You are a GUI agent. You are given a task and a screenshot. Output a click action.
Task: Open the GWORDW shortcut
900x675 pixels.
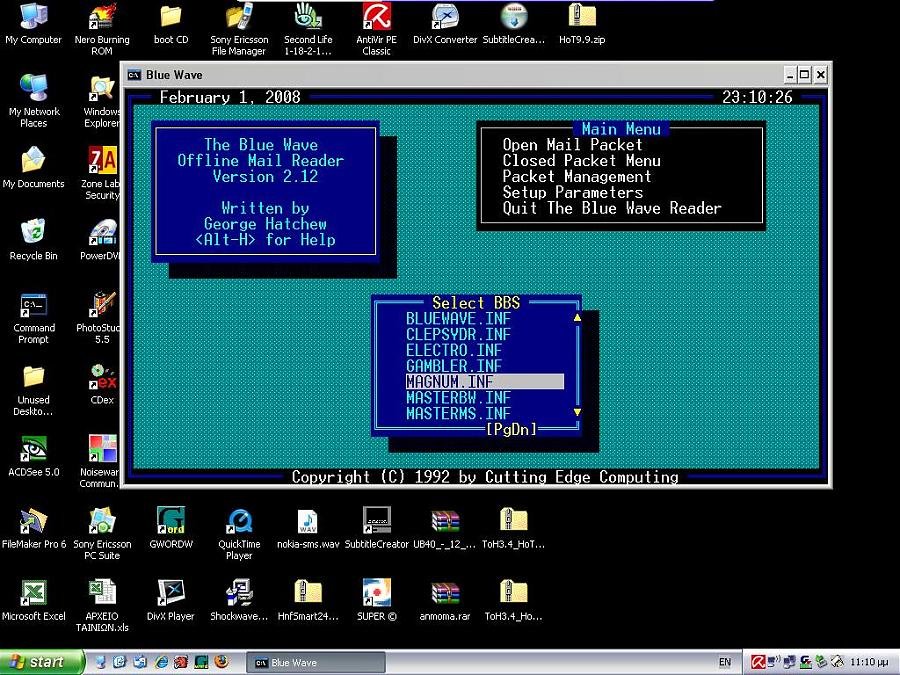[x=171, y=528]
